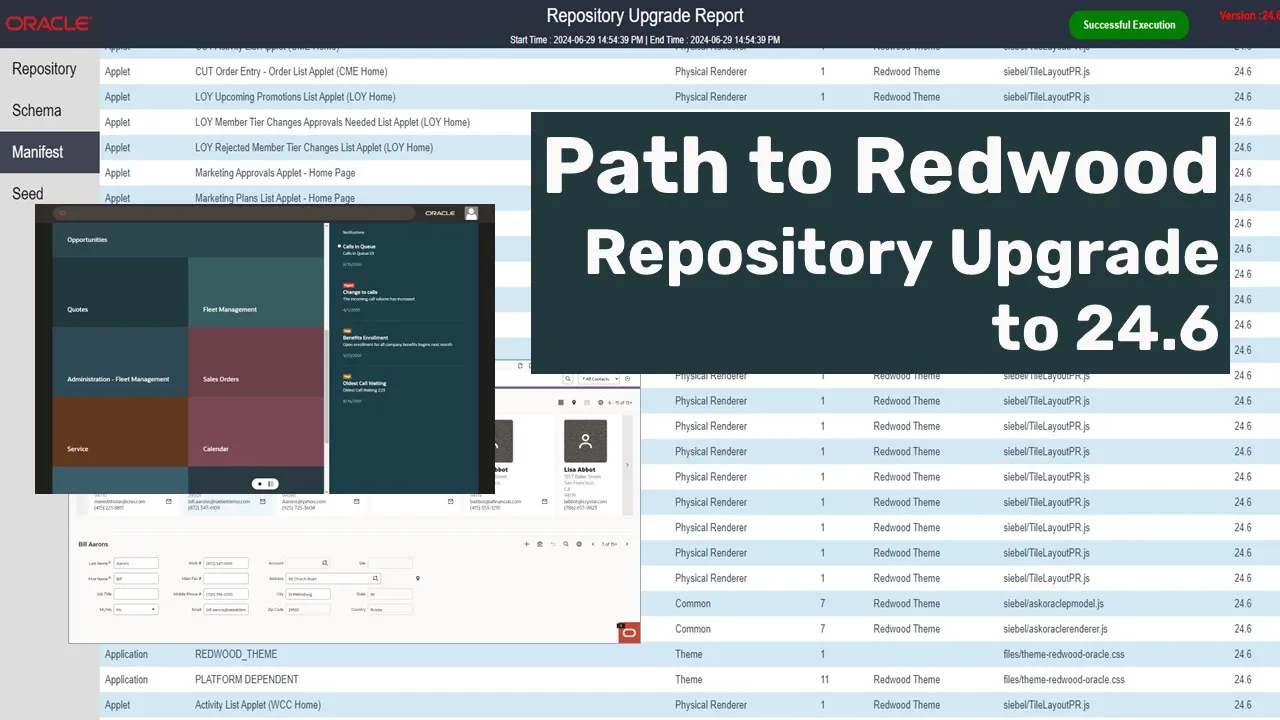Image resolution: width=1280 pixels, height=720 pixels.
Task: Click the Email field in contact form
Action: (x=226, y=609)
